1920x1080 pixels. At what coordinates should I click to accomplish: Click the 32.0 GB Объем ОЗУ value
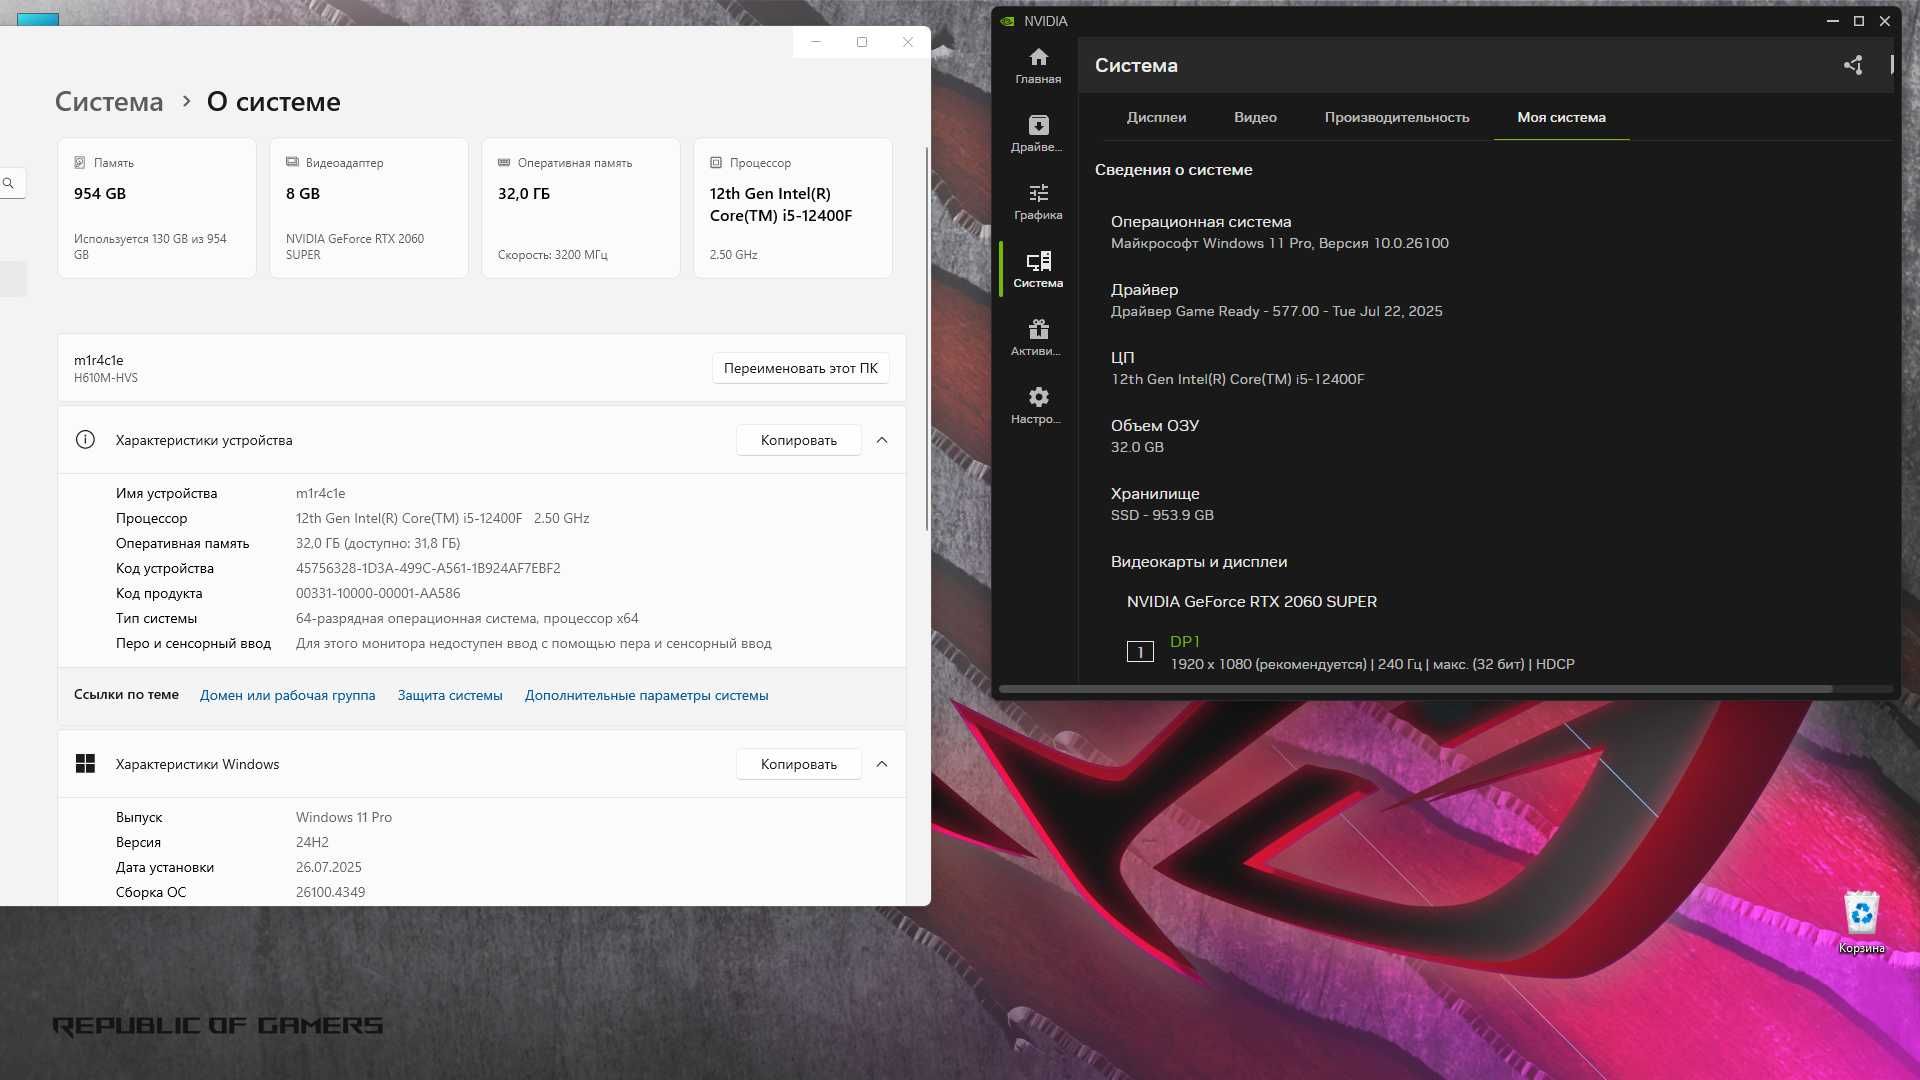coord(1137,447)
